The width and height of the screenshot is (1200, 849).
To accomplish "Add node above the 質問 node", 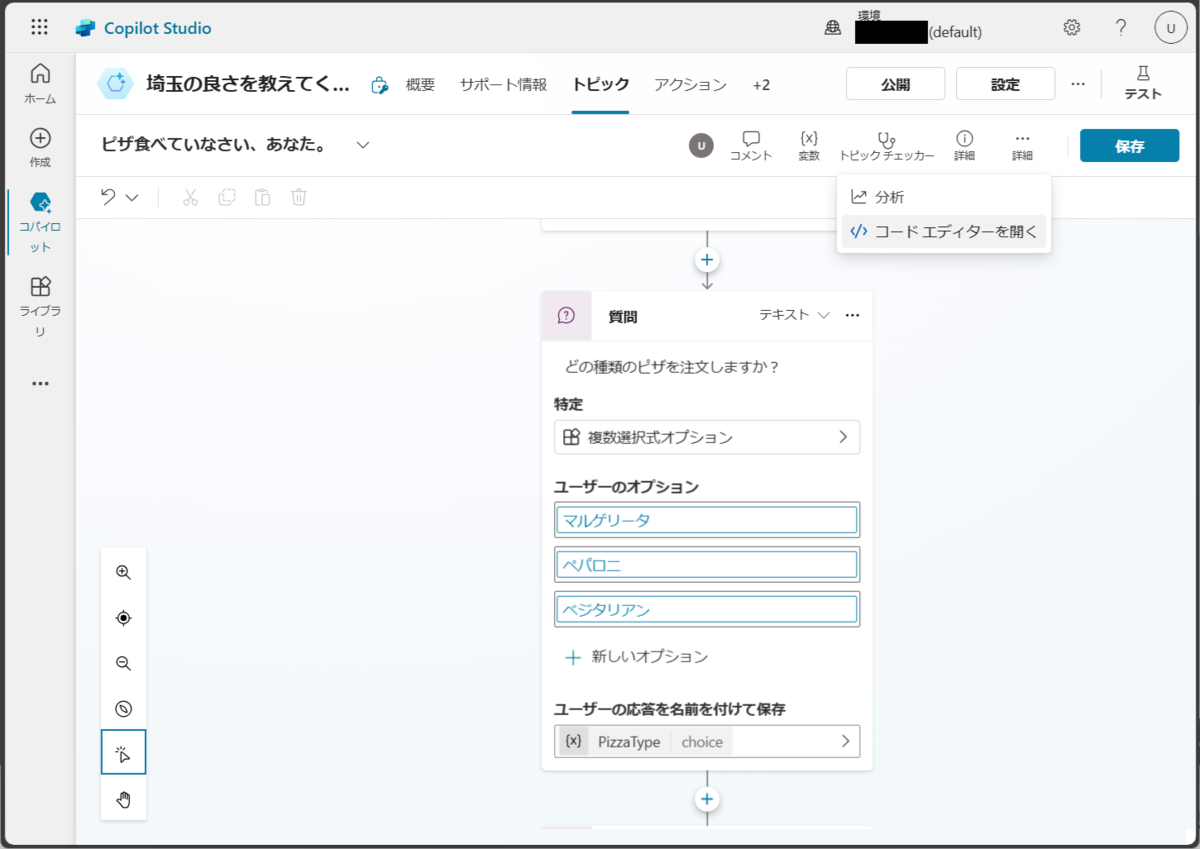I will tap(707, 260).
